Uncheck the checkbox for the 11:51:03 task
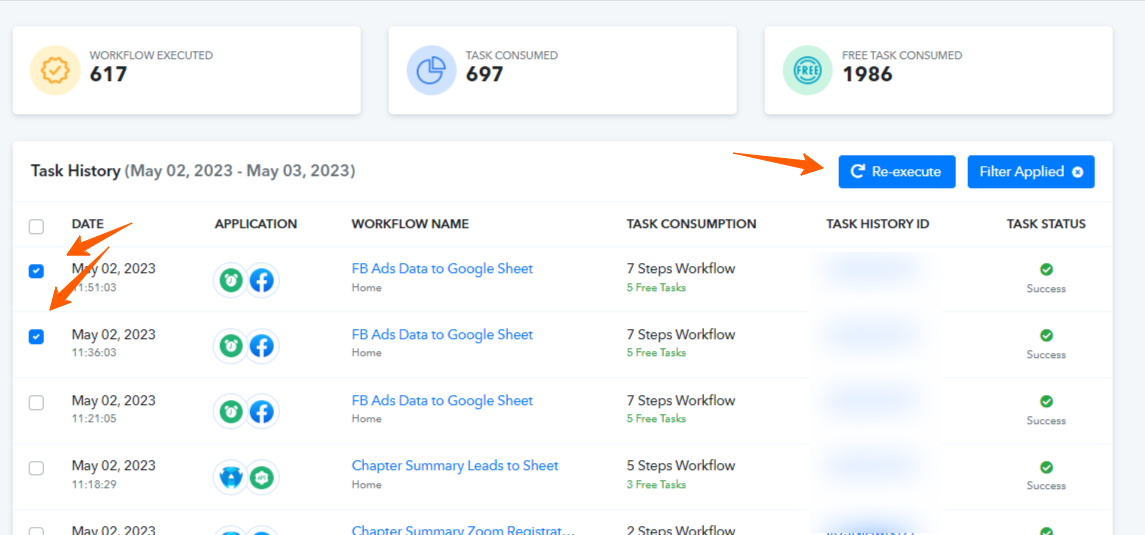This screenshot has width=1145, height=535. coord(36,271)
